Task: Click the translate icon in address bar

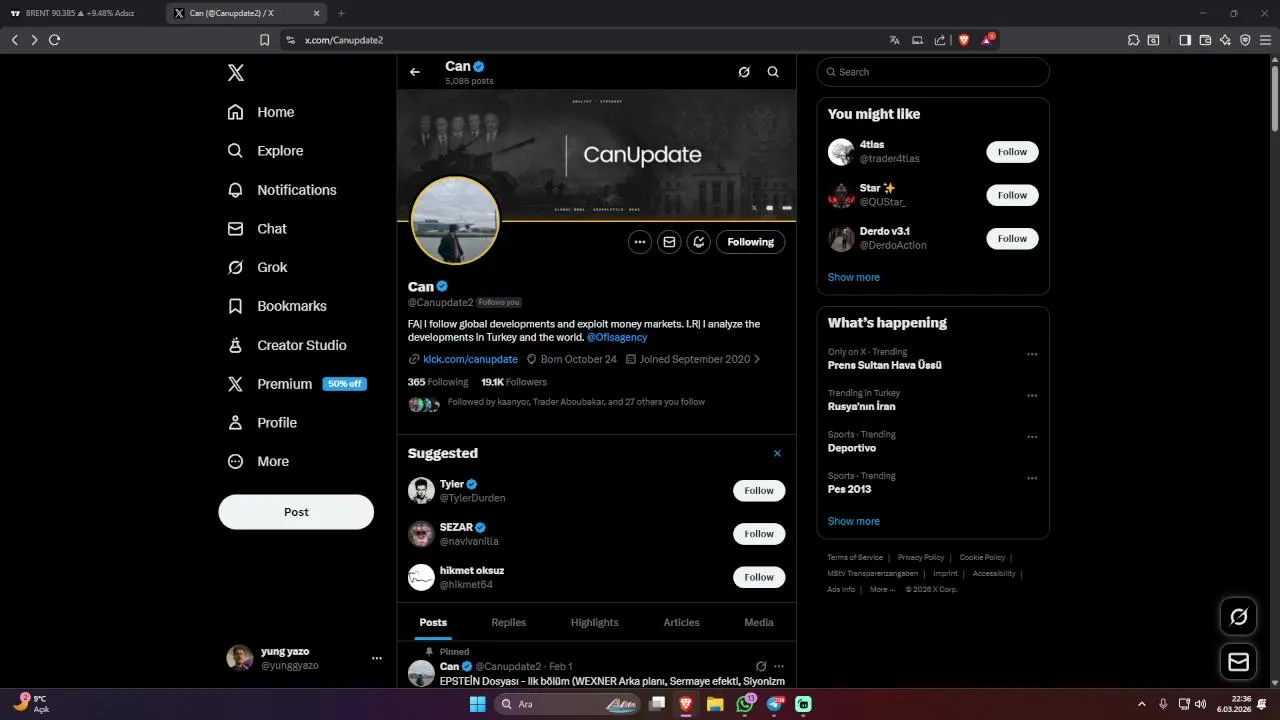Action: click(x=894, y=40)
